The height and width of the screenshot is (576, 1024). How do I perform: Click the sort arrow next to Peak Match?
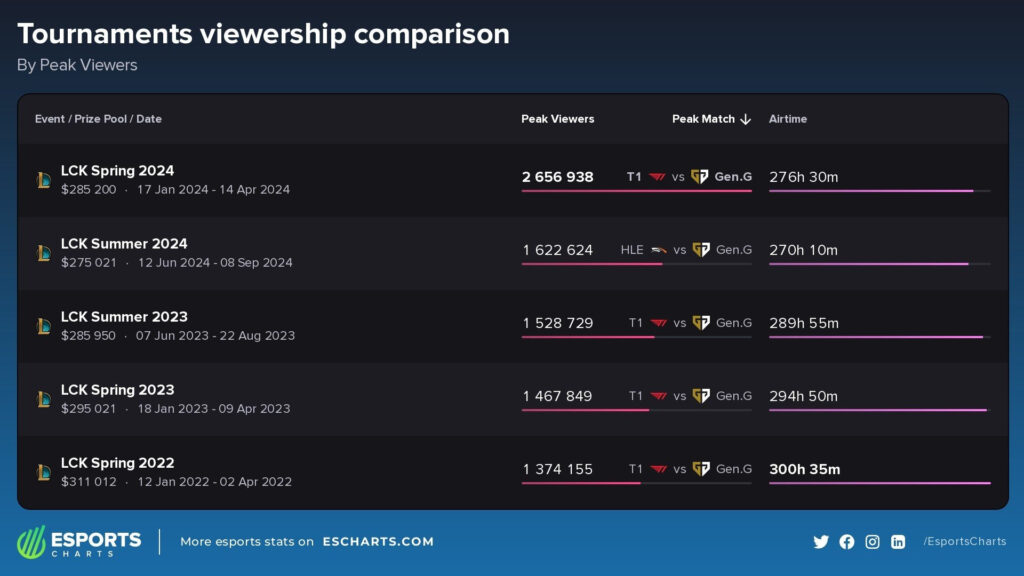(746, 119)
